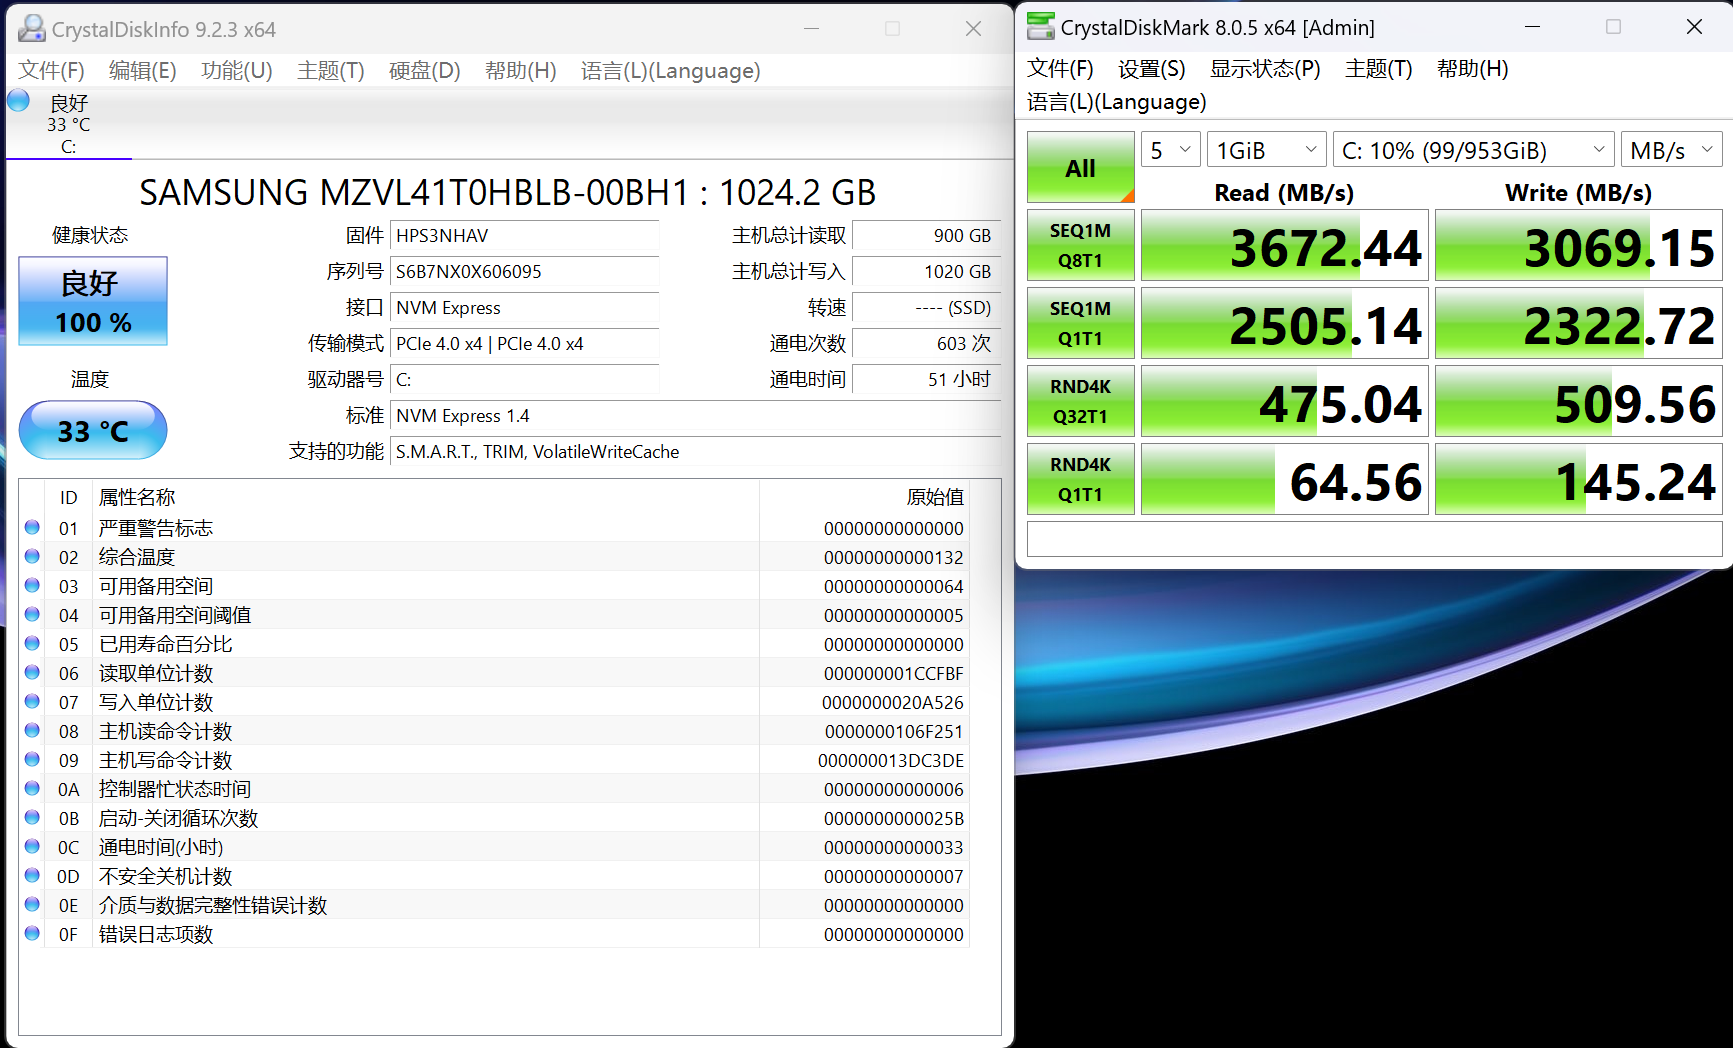The image size is (1733, 1048).
Task: Click status dot for attribute 07 写入单位计数
Action: click(x=32, y=701)
